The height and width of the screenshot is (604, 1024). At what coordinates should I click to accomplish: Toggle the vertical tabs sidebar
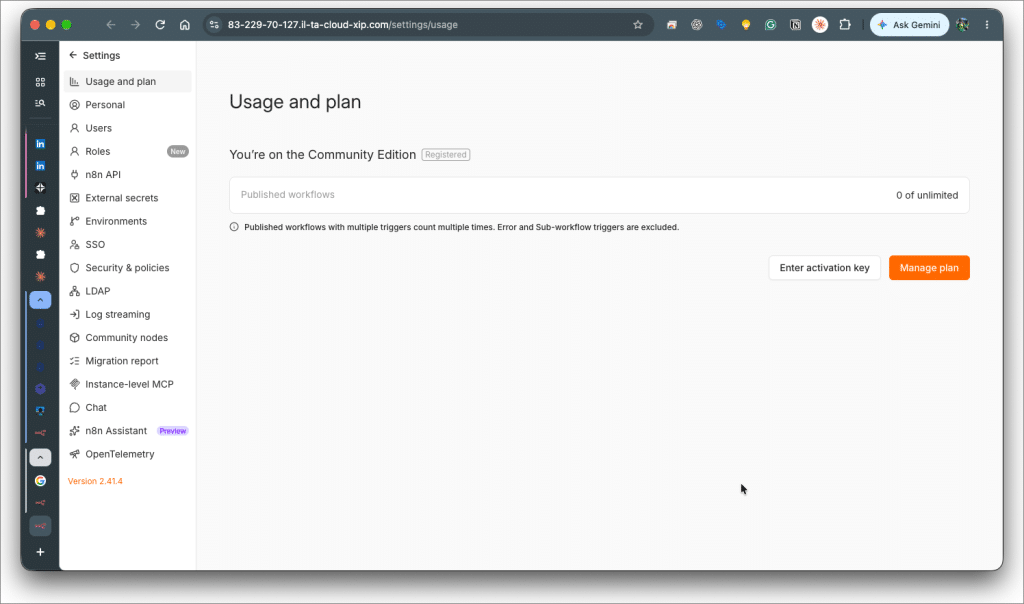click(40, 56)
